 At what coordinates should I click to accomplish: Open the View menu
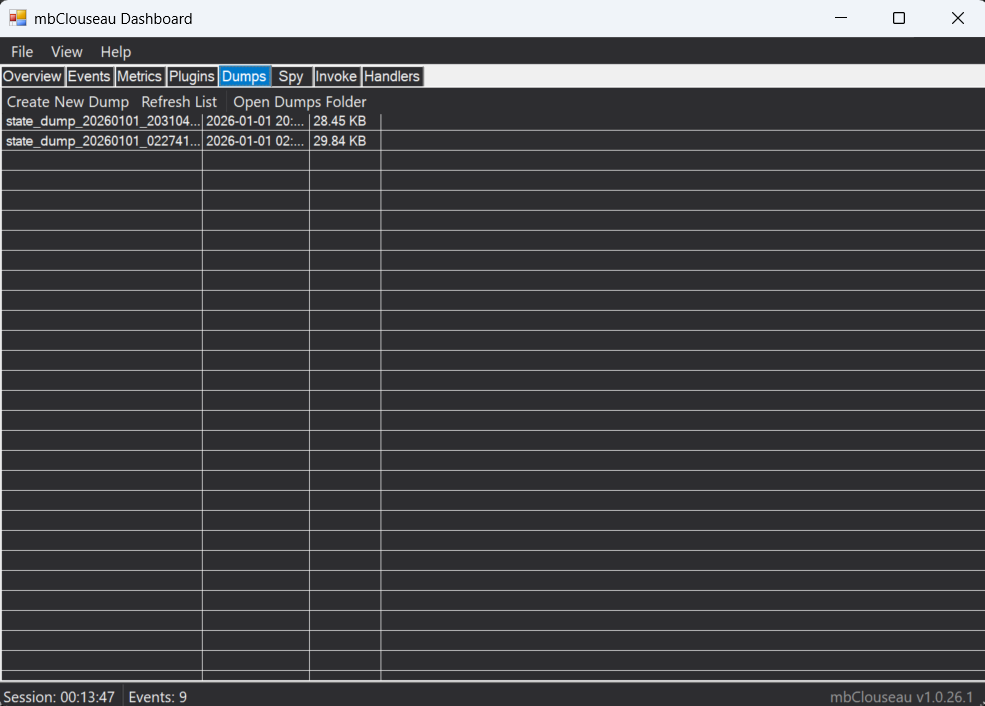click(x=66, y=51)
